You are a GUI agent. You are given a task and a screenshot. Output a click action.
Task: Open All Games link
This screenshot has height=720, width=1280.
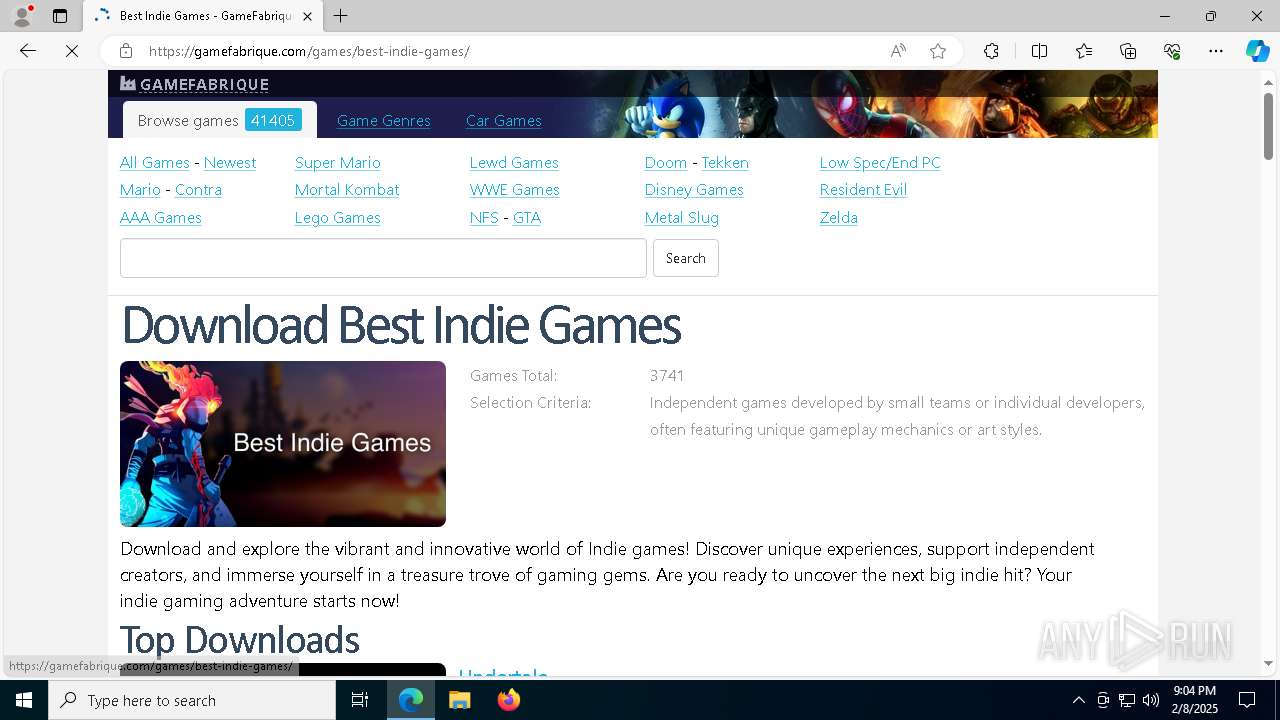[155, 162]
